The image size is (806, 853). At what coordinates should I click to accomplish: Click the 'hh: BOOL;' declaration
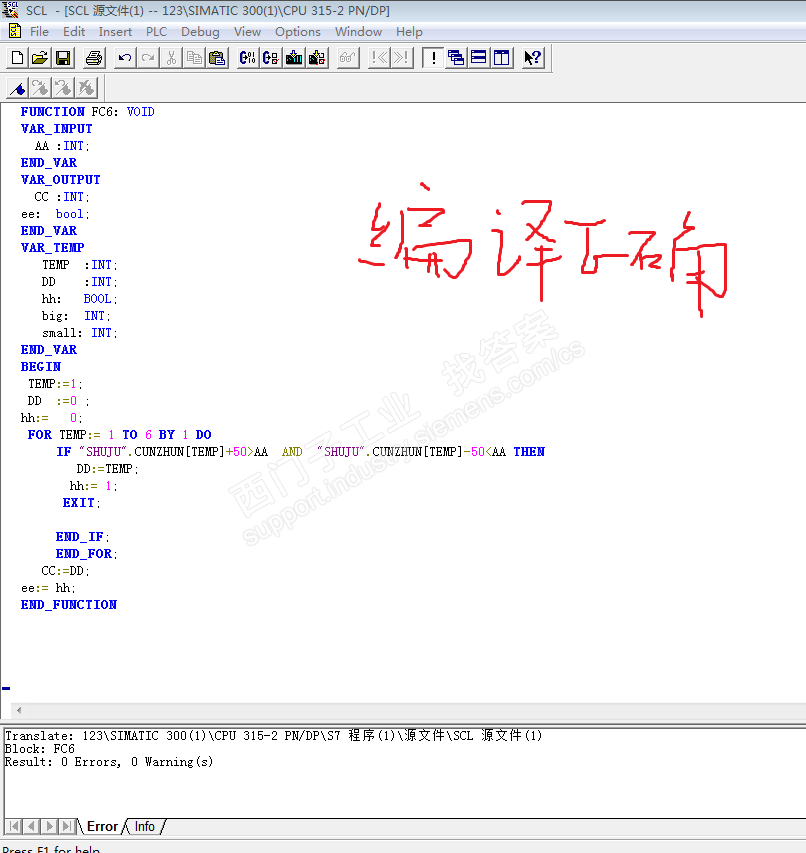(79, 299)
